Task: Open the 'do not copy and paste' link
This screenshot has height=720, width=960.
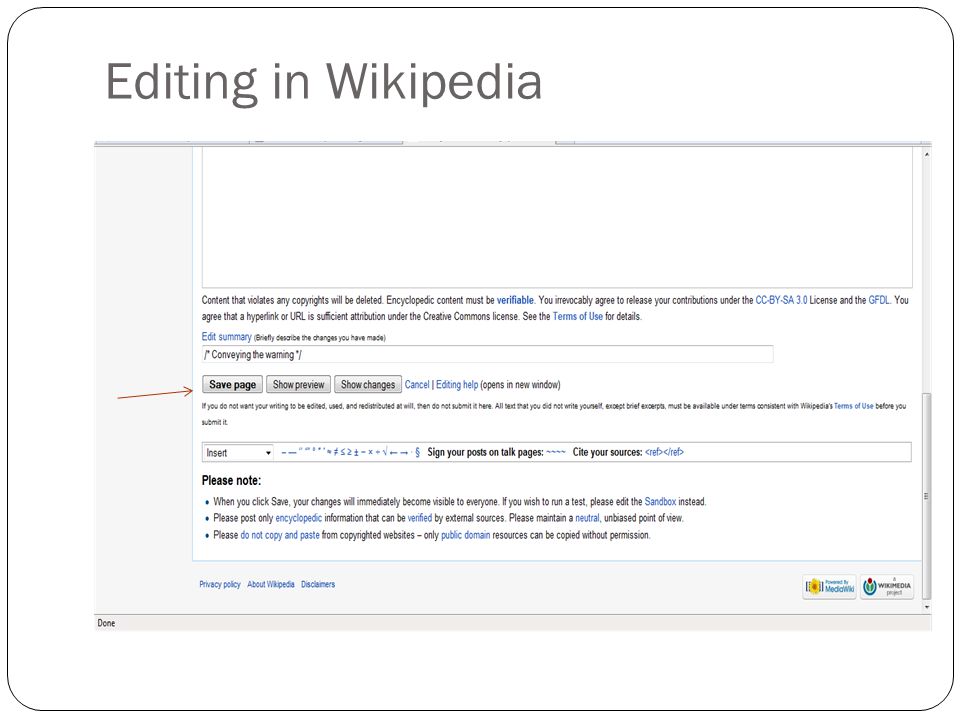Action: (x=280, y=535)
